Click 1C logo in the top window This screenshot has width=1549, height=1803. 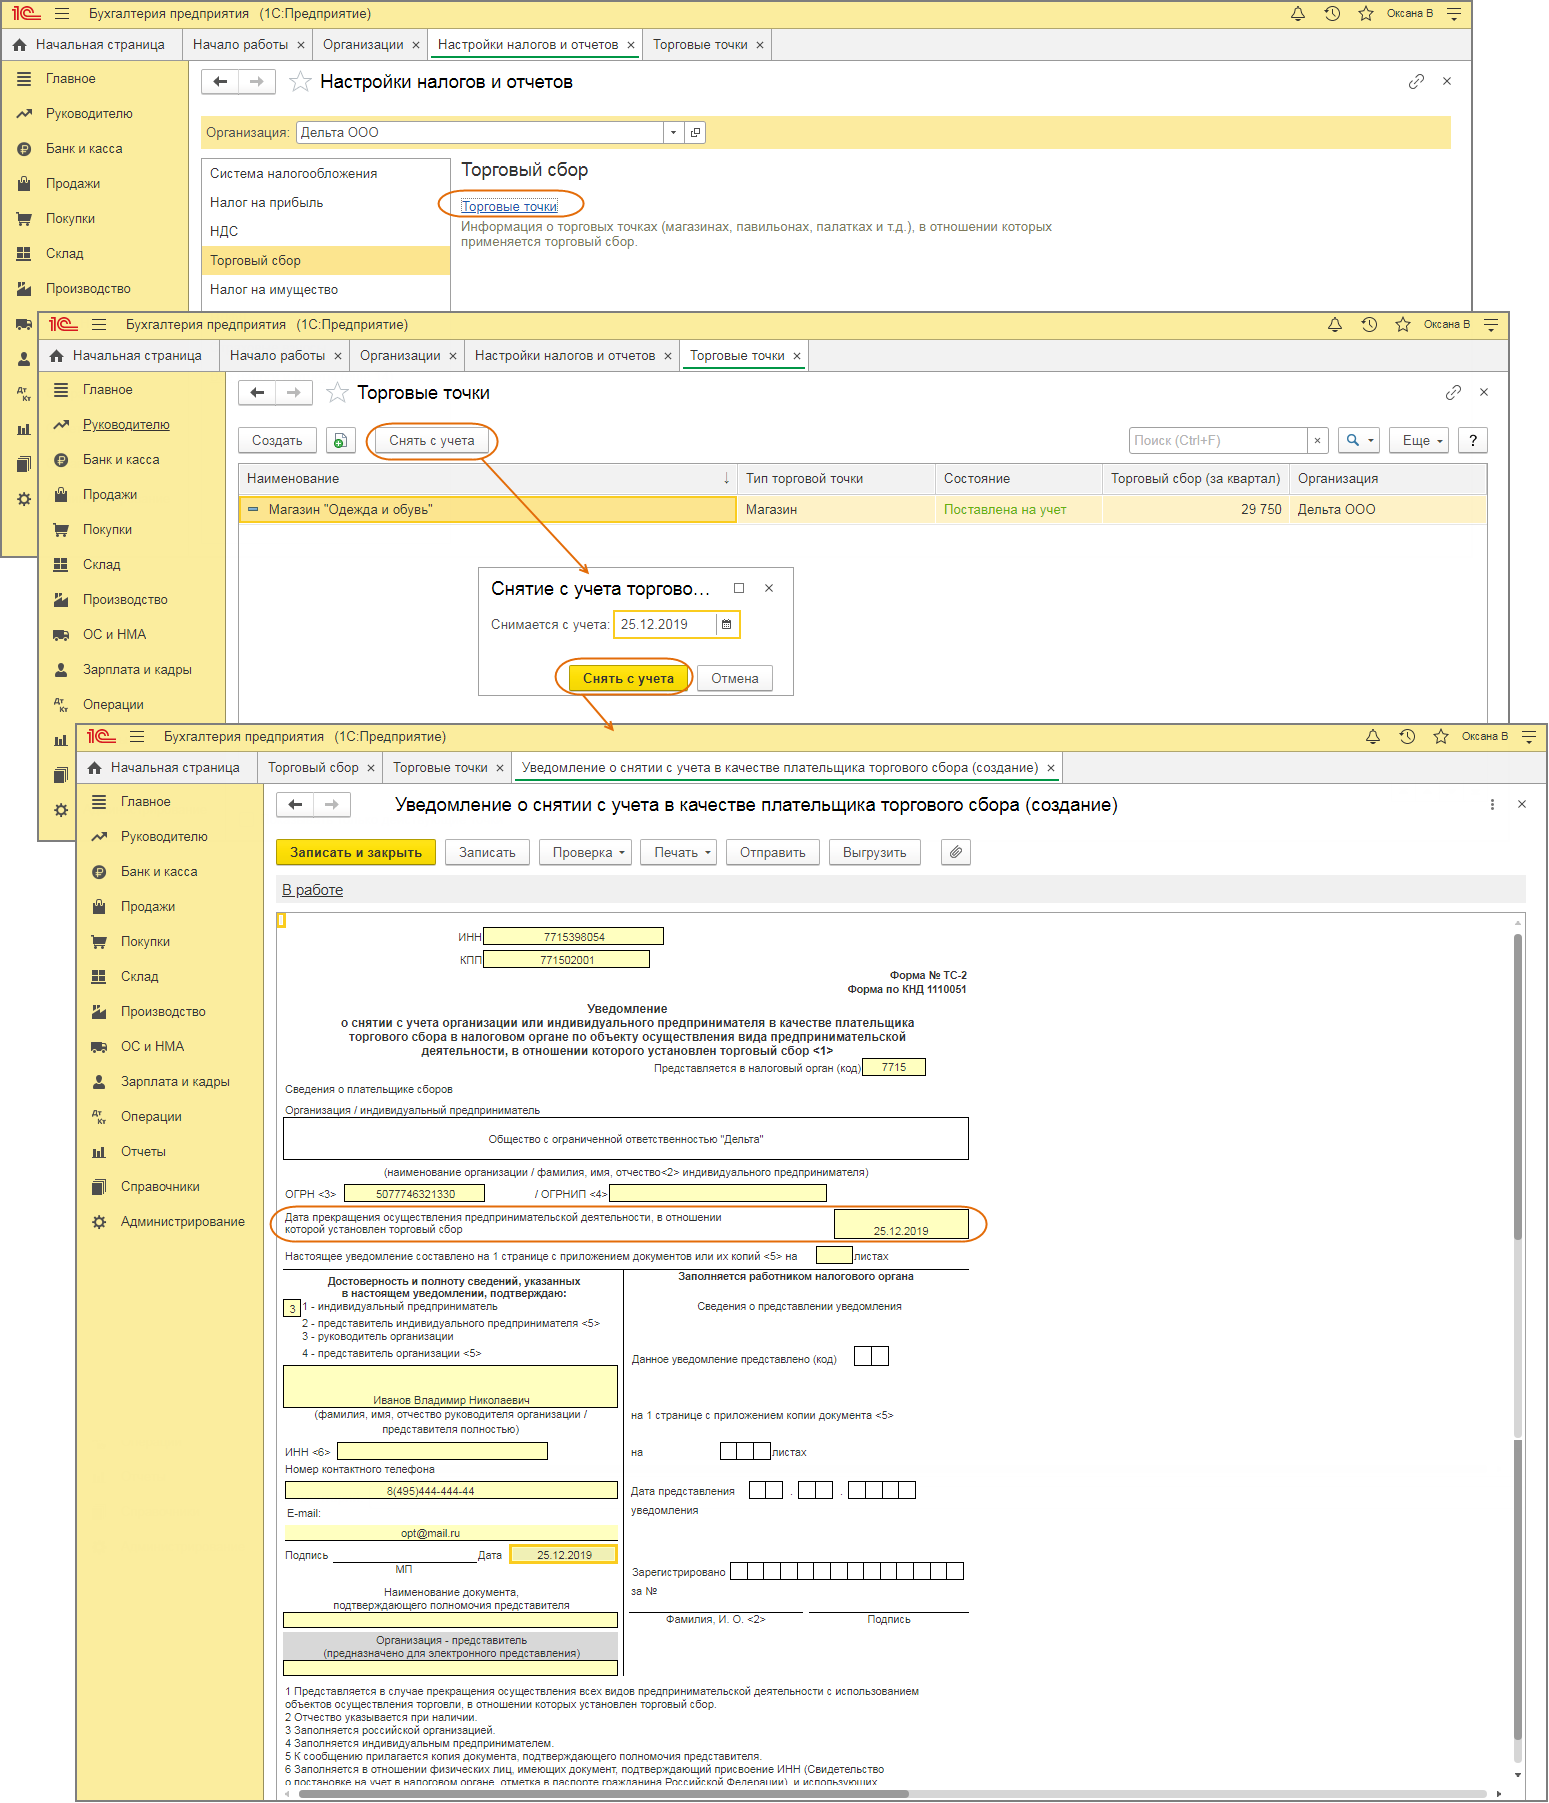(26, 14)
